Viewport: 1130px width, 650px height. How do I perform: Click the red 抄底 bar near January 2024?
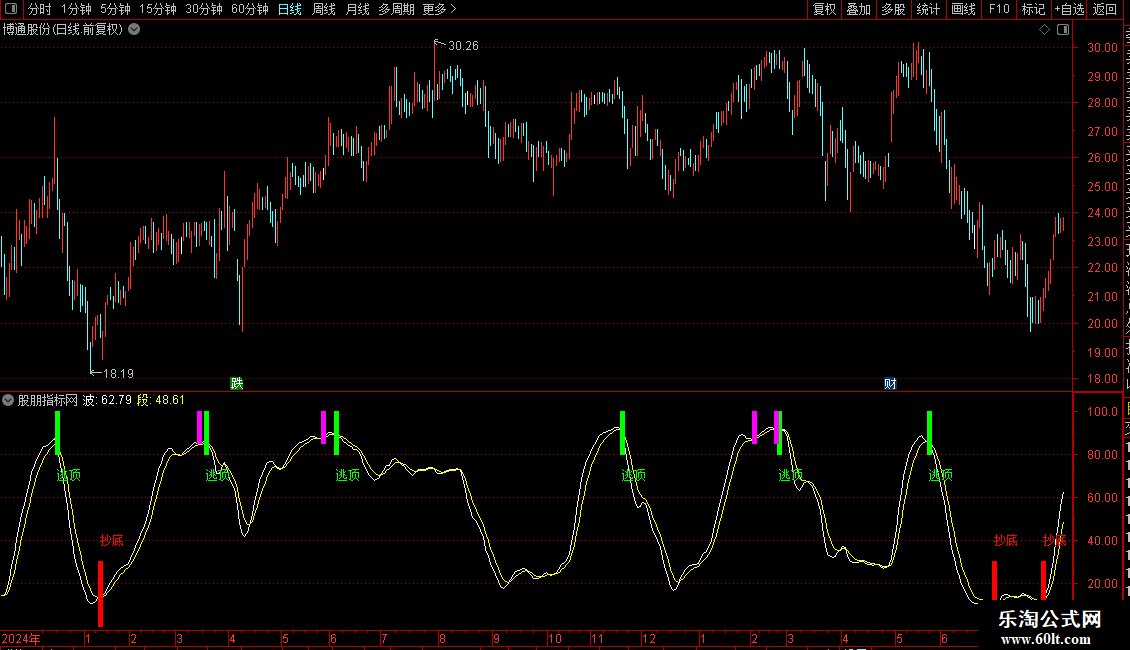(x=100, y=594)
